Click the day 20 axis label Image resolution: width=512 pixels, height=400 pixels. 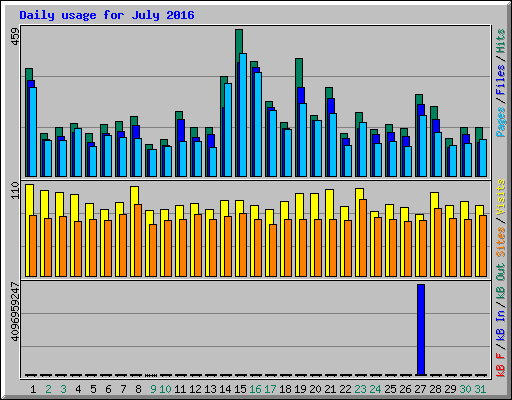pos(315,389)
